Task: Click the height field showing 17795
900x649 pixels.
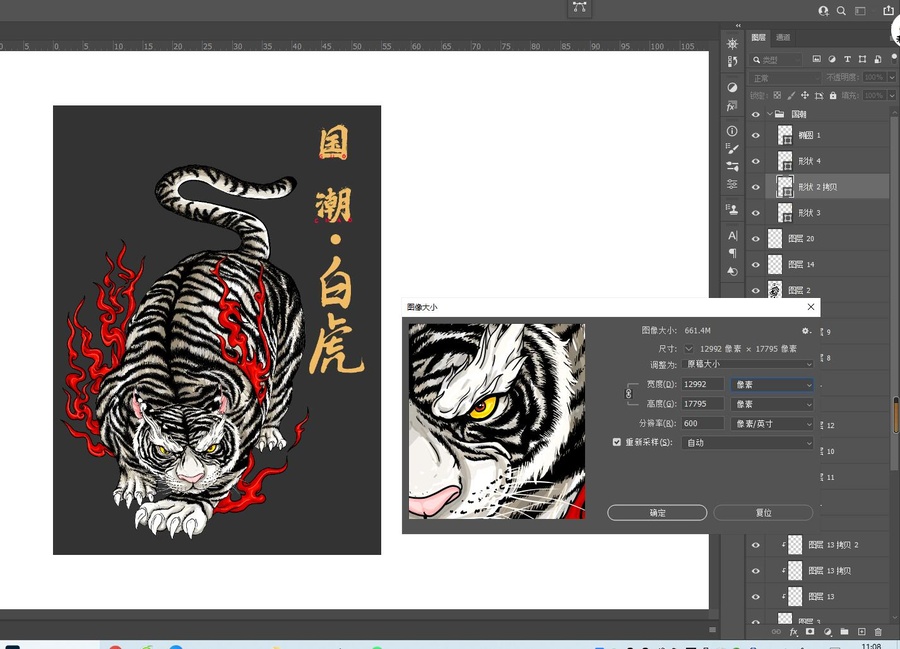Action: (703, 404)
